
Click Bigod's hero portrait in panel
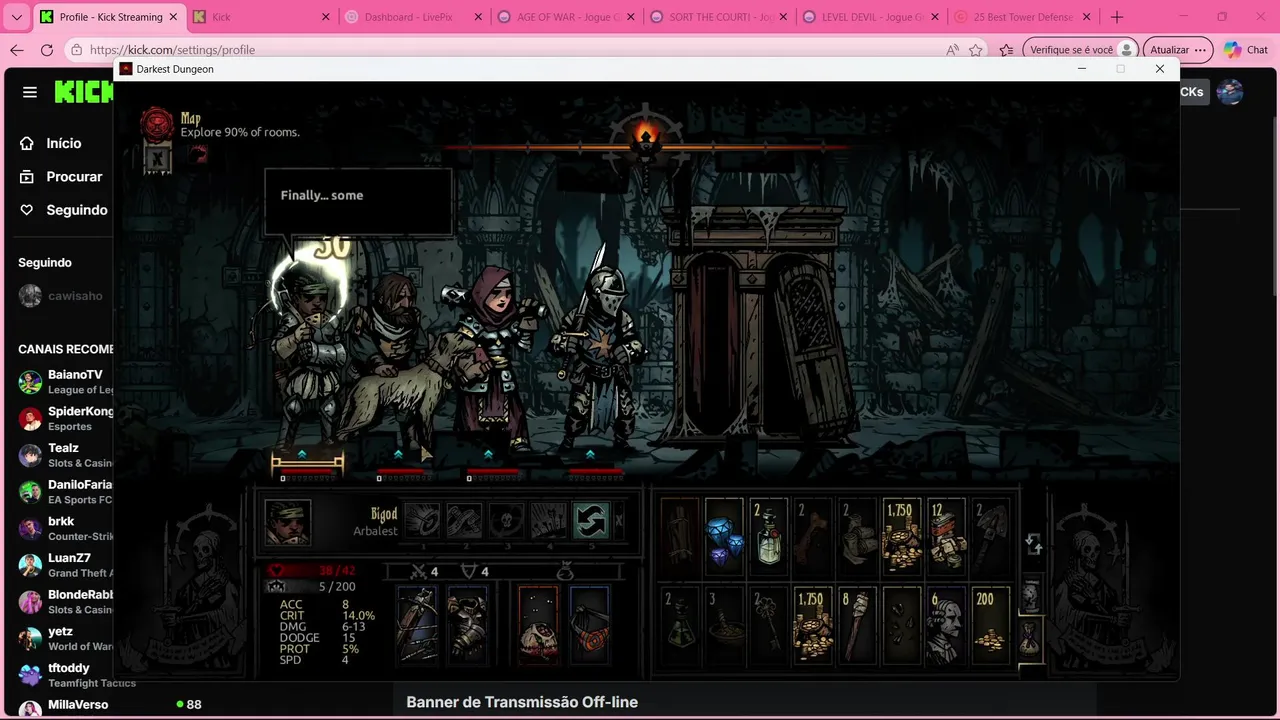[x=287, y=522]
